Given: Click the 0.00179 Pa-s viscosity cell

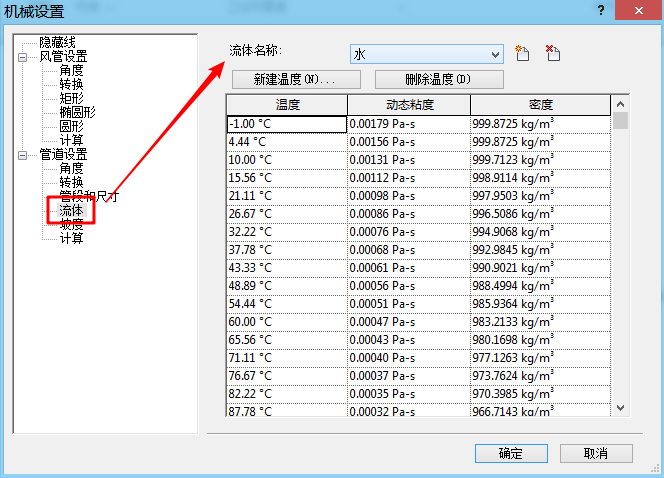Looking at the screenshot, I should click(409, 124).
